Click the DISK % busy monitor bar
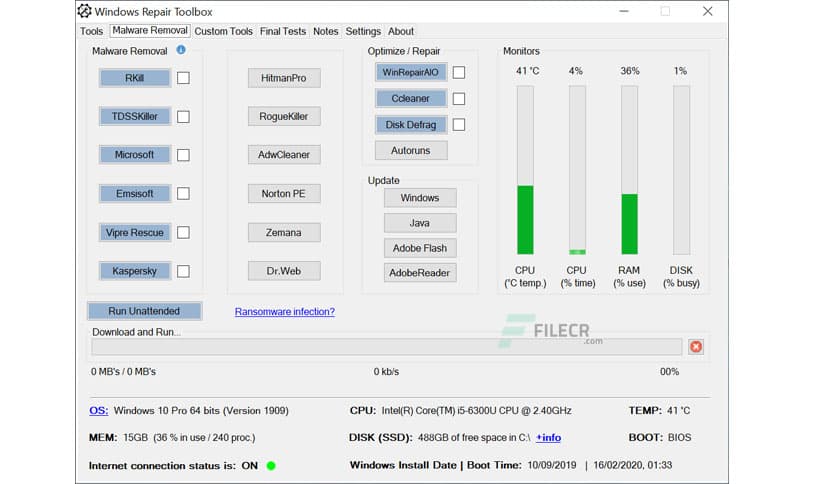 681,170
